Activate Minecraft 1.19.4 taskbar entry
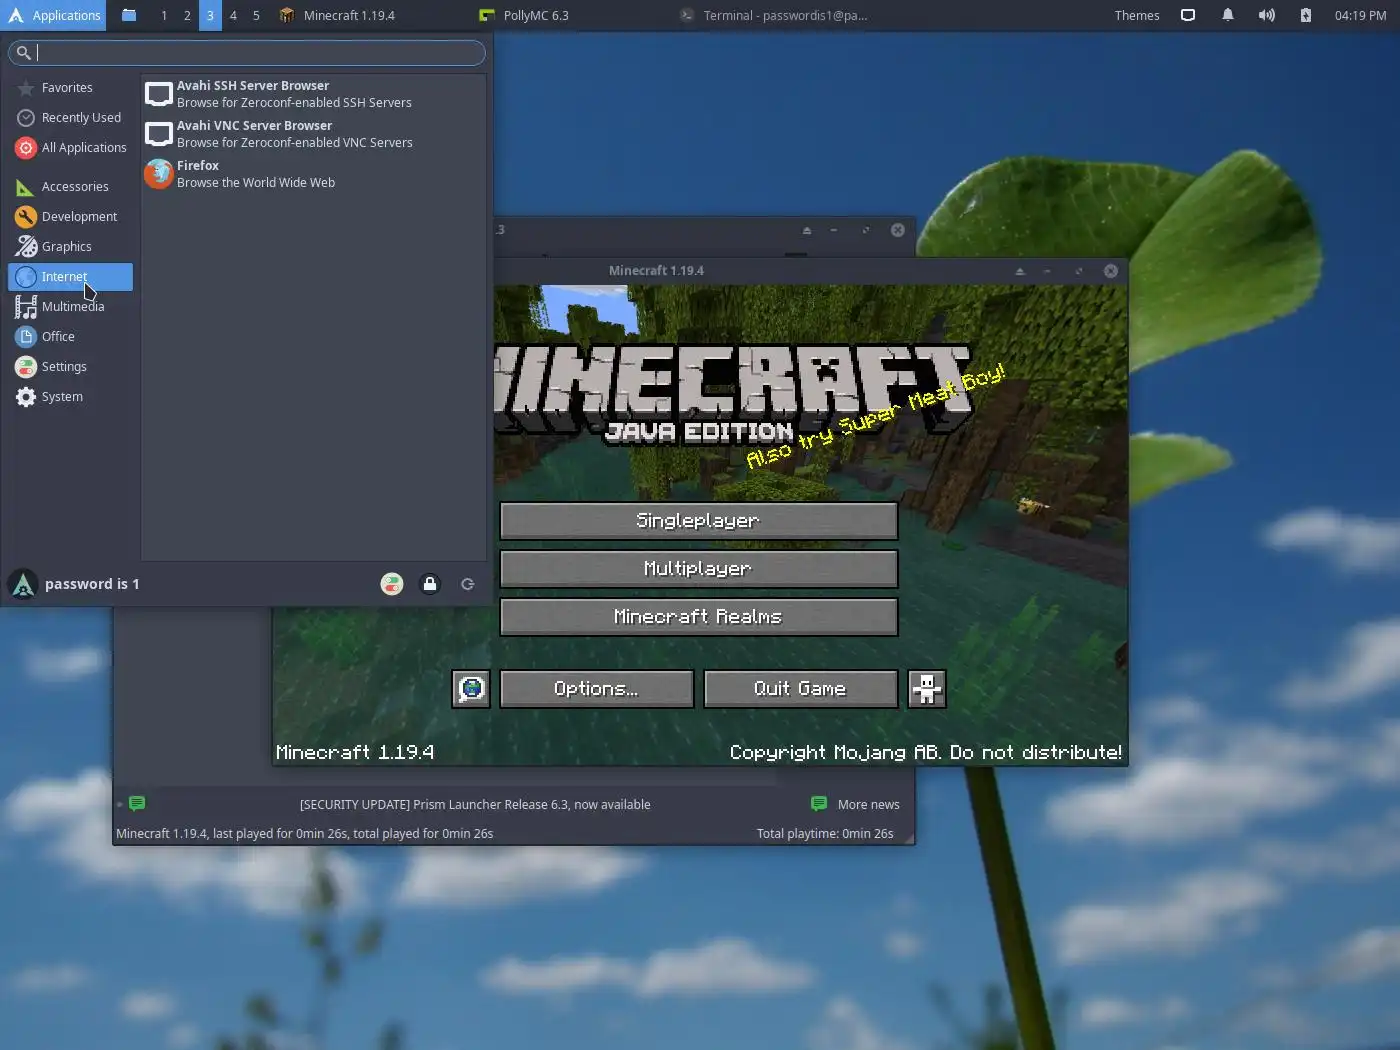The height and width of the screenshot is (1050, 1400). click(370, 15)
